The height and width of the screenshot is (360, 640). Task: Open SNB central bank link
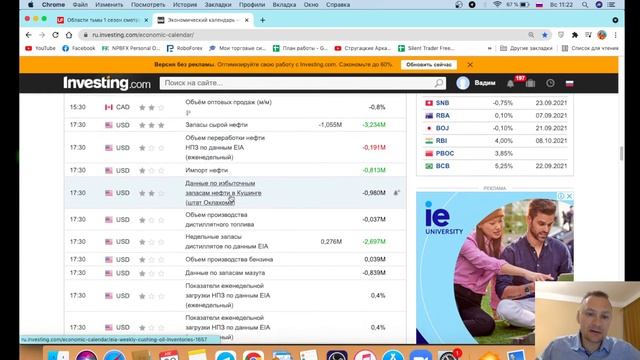click(x=442, y=103)
